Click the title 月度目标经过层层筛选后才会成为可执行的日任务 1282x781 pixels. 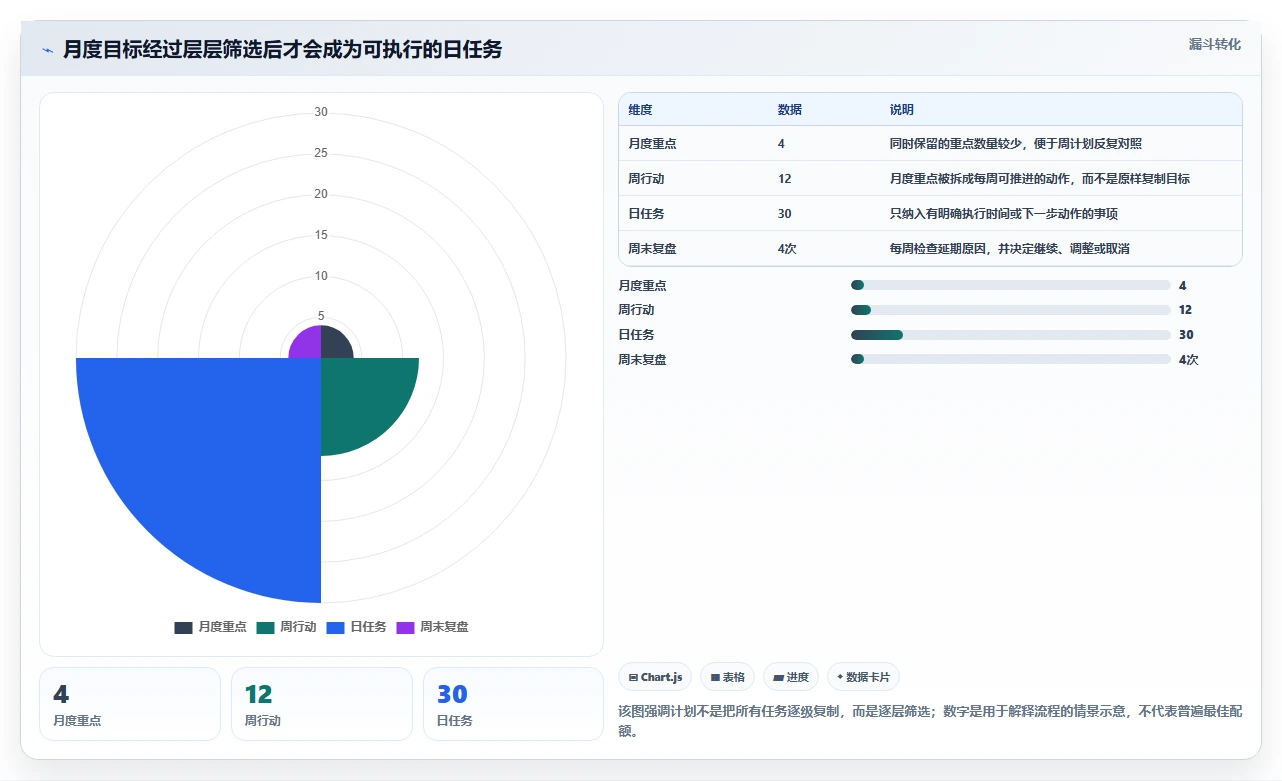[282, 49]
